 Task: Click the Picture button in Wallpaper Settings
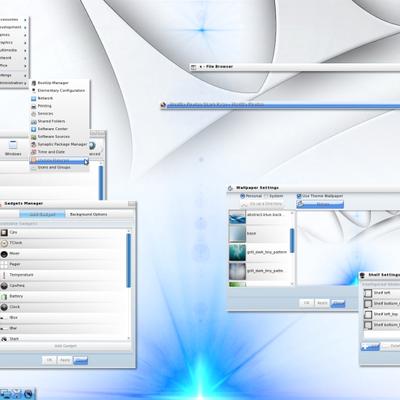coord(320,204)
